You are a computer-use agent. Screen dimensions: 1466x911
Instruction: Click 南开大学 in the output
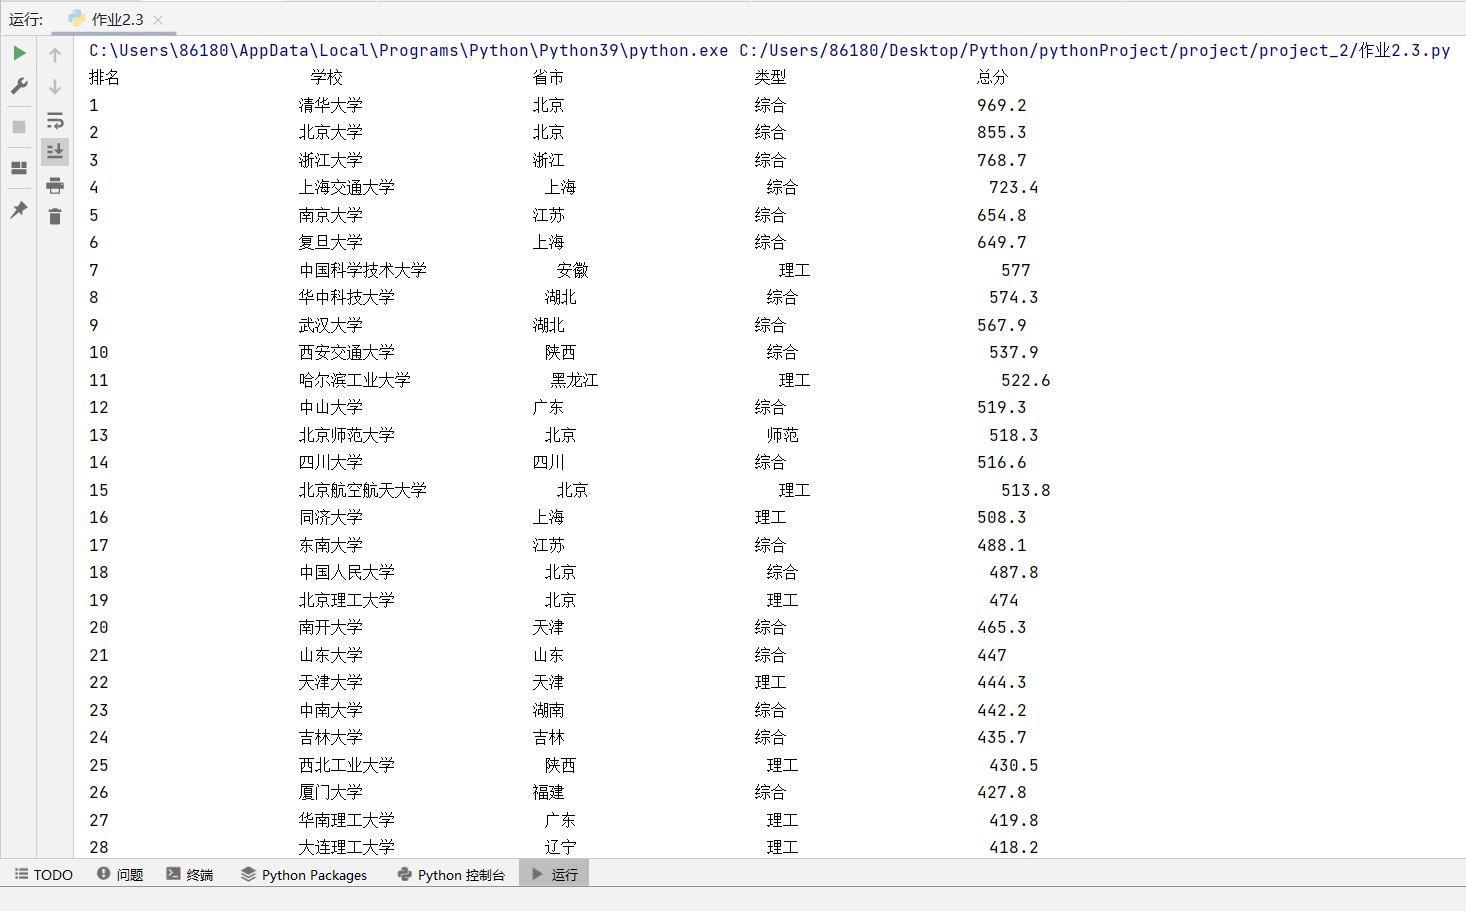coord(330,627)
